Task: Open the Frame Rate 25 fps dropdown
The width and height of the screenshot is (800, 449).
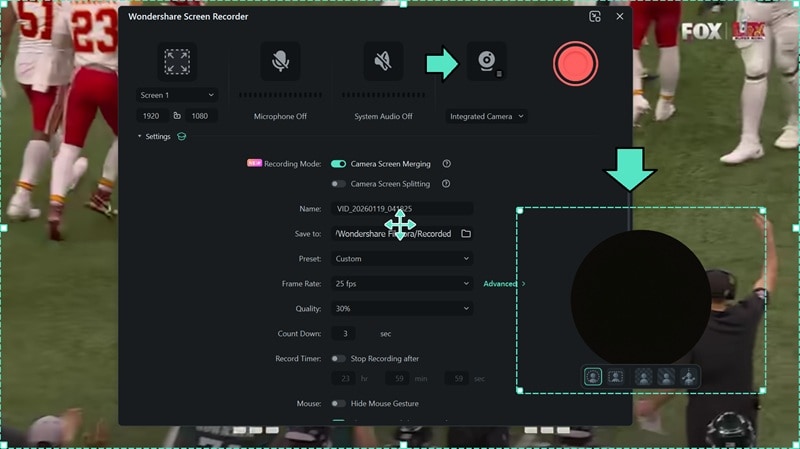Action: [x=402, y=284]
